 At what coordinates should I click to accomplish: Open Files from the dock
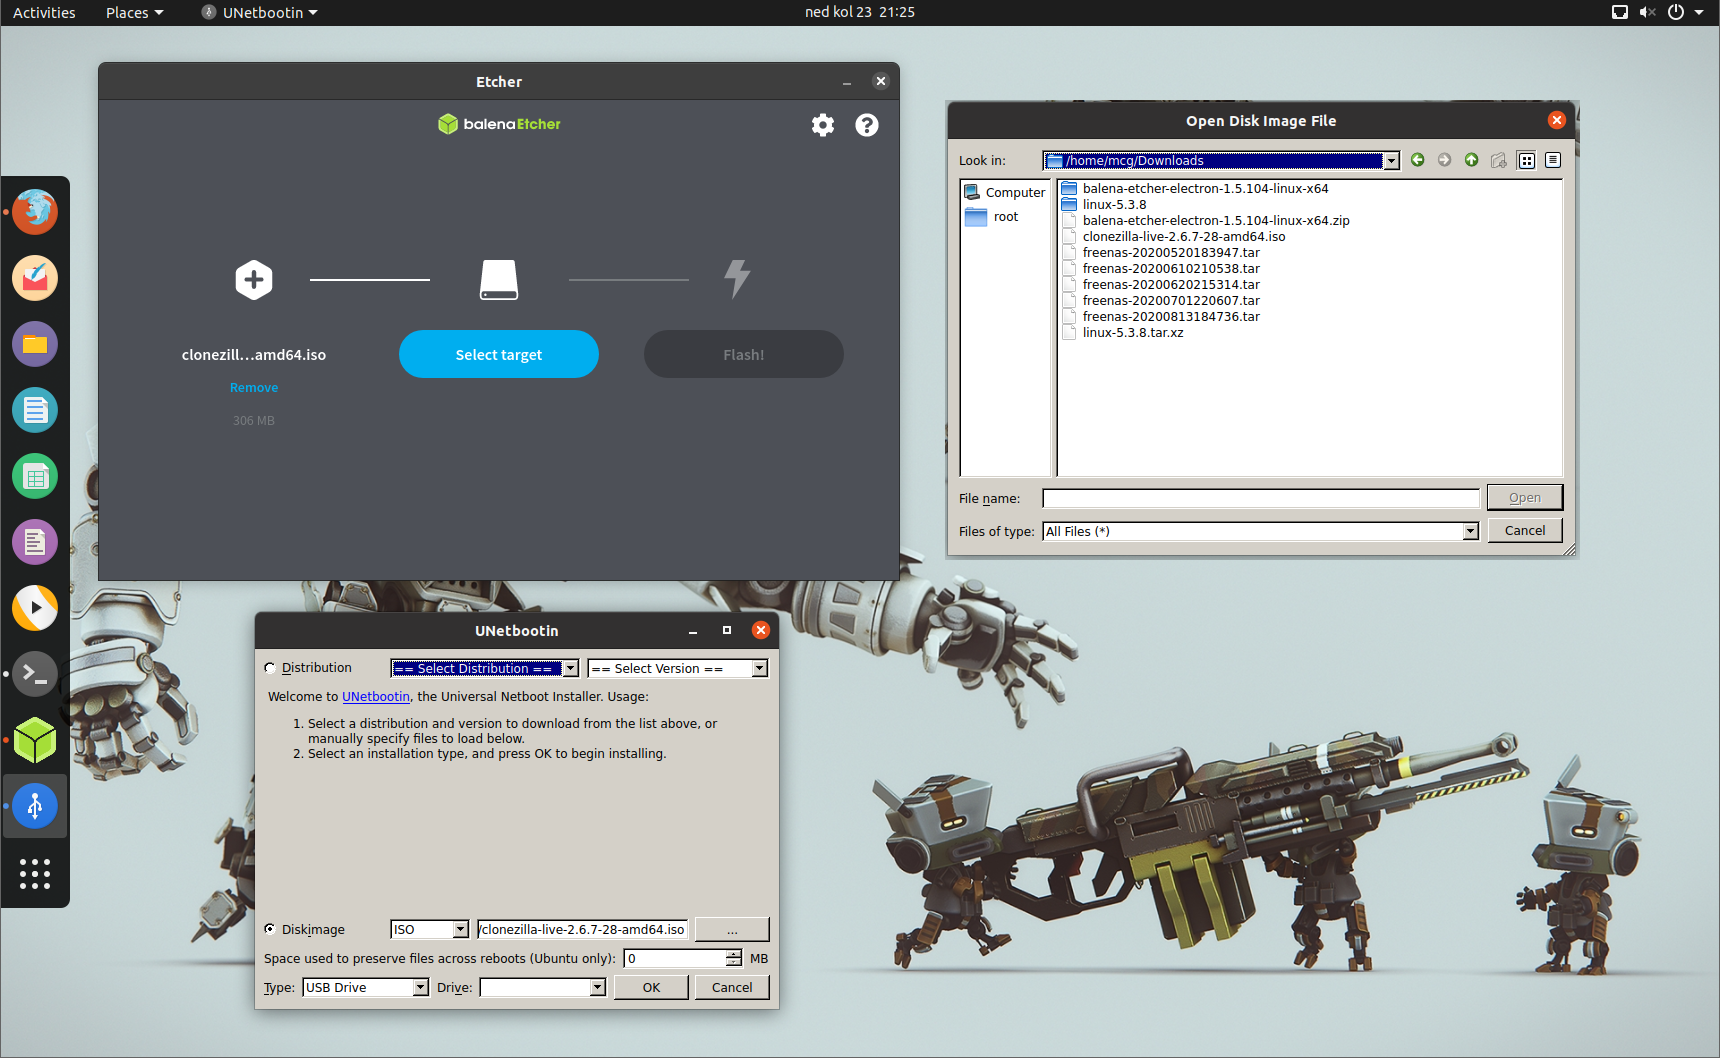[x=35, y=344]
